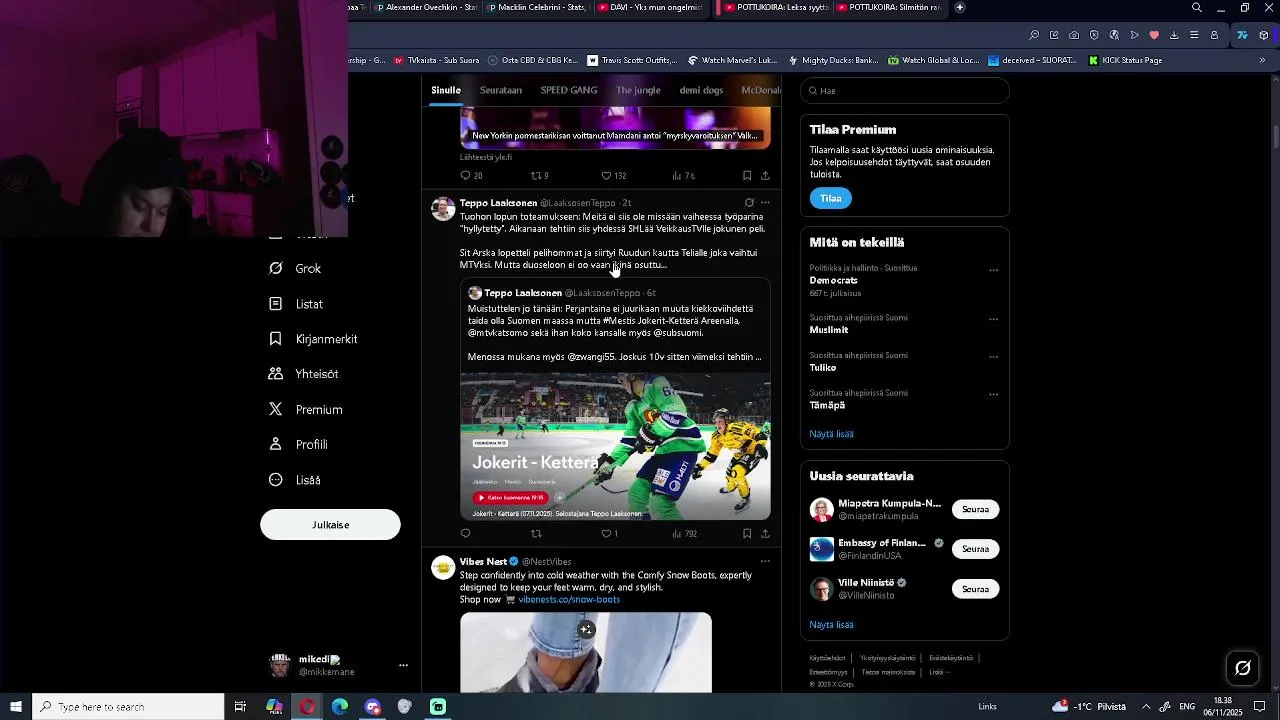This screenshot has width=1280, height=720.
Task: Expand the Lisää more menu in sidebar
Action: (295, 480)
